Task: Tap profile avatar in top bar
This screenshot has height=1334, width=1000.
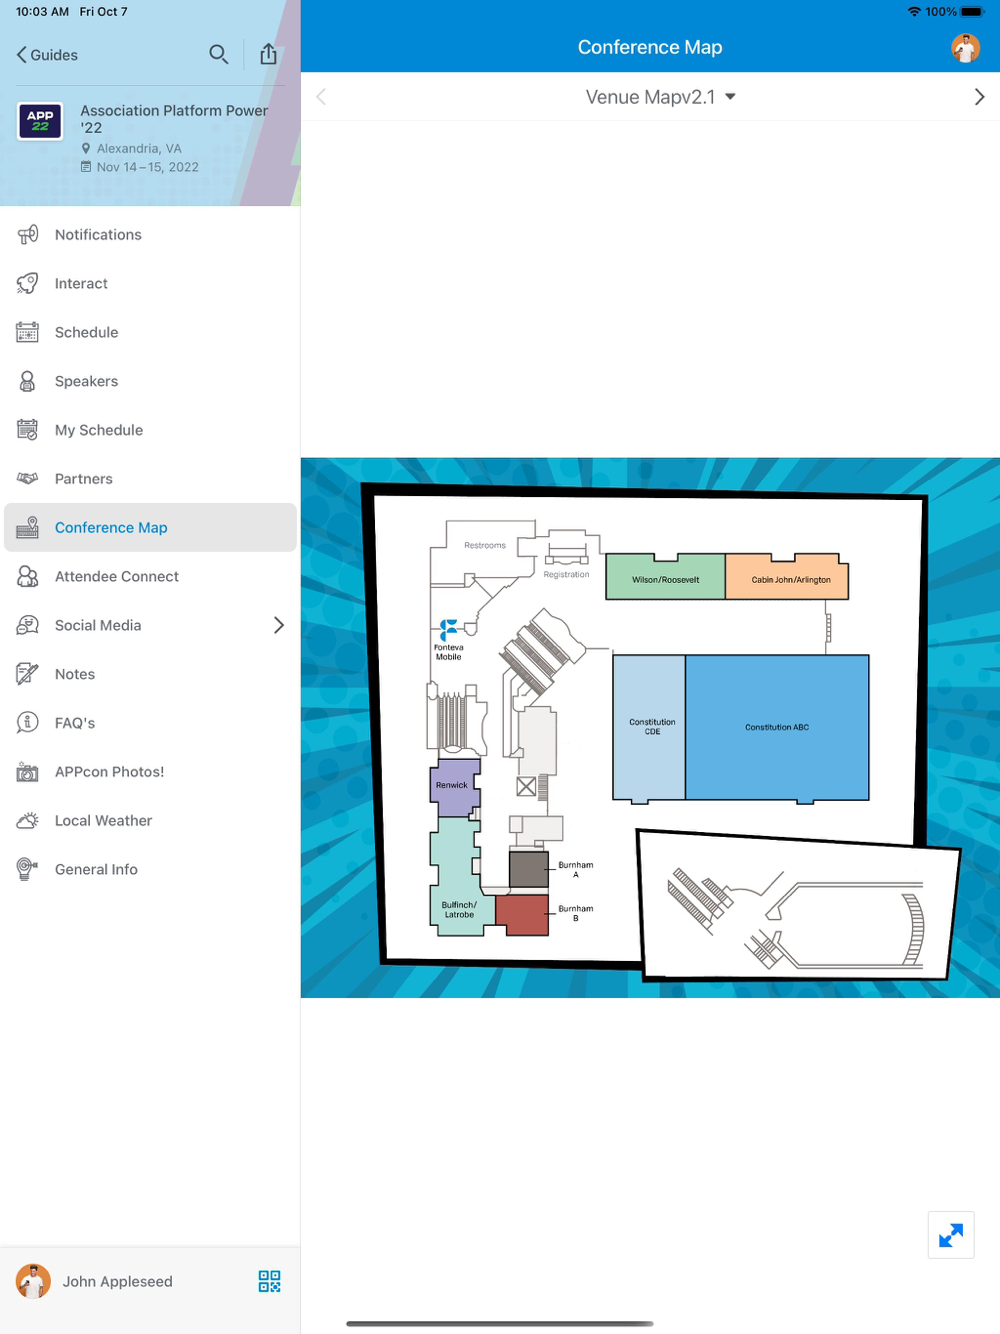Action: (965, 47)
